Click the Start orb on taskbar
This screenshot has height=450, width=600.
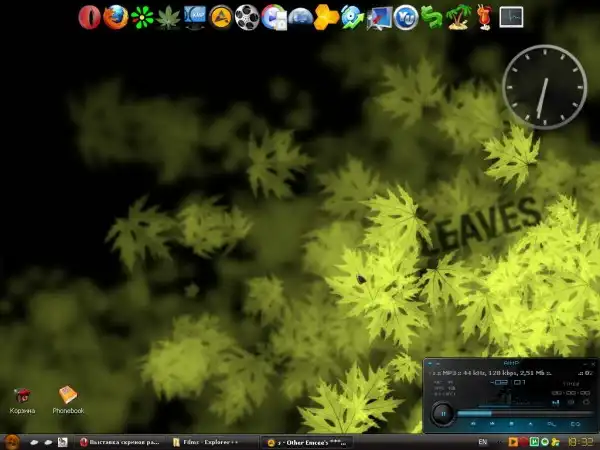tap(11, 441)
